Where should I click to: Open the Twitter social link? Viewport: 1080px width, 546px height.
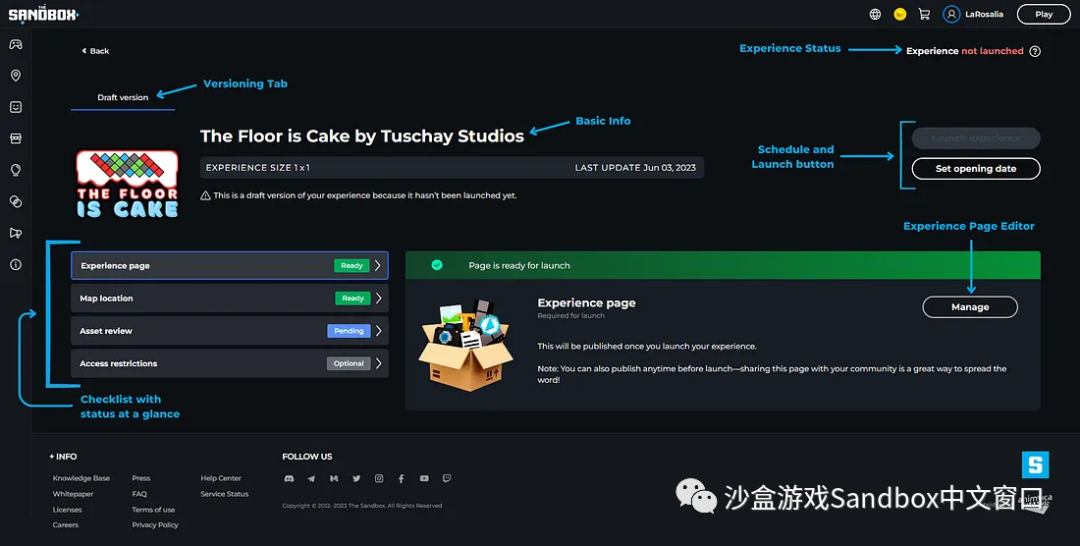coord(356,479)
